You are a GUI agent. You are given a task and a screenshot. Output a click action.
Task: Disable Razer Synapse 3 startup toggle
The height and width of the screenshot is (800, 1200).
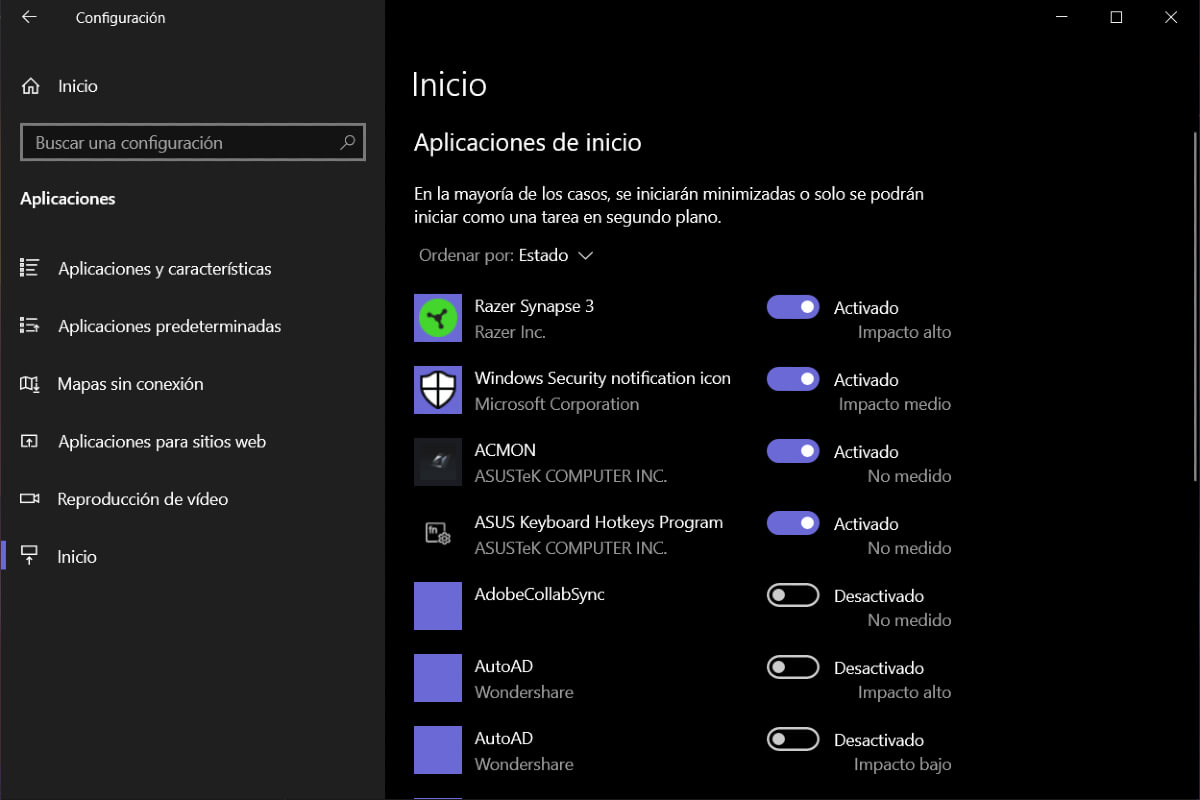(793, 307)
